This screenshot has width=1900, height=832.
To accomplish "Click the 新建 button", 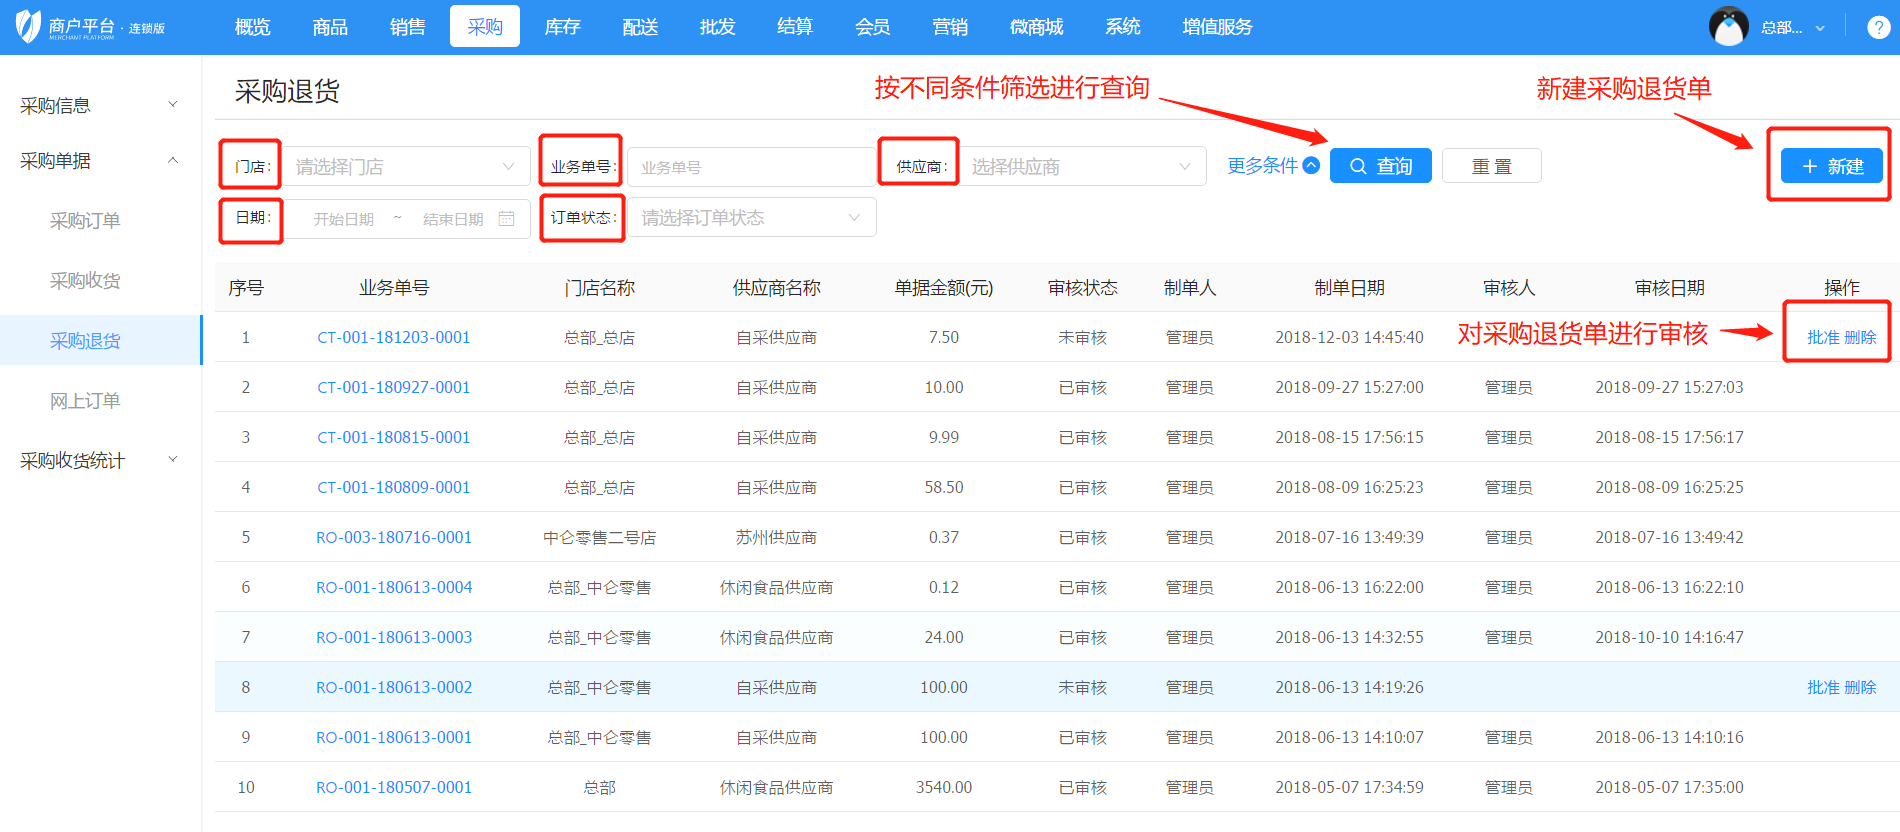I will coord(1831,166).
